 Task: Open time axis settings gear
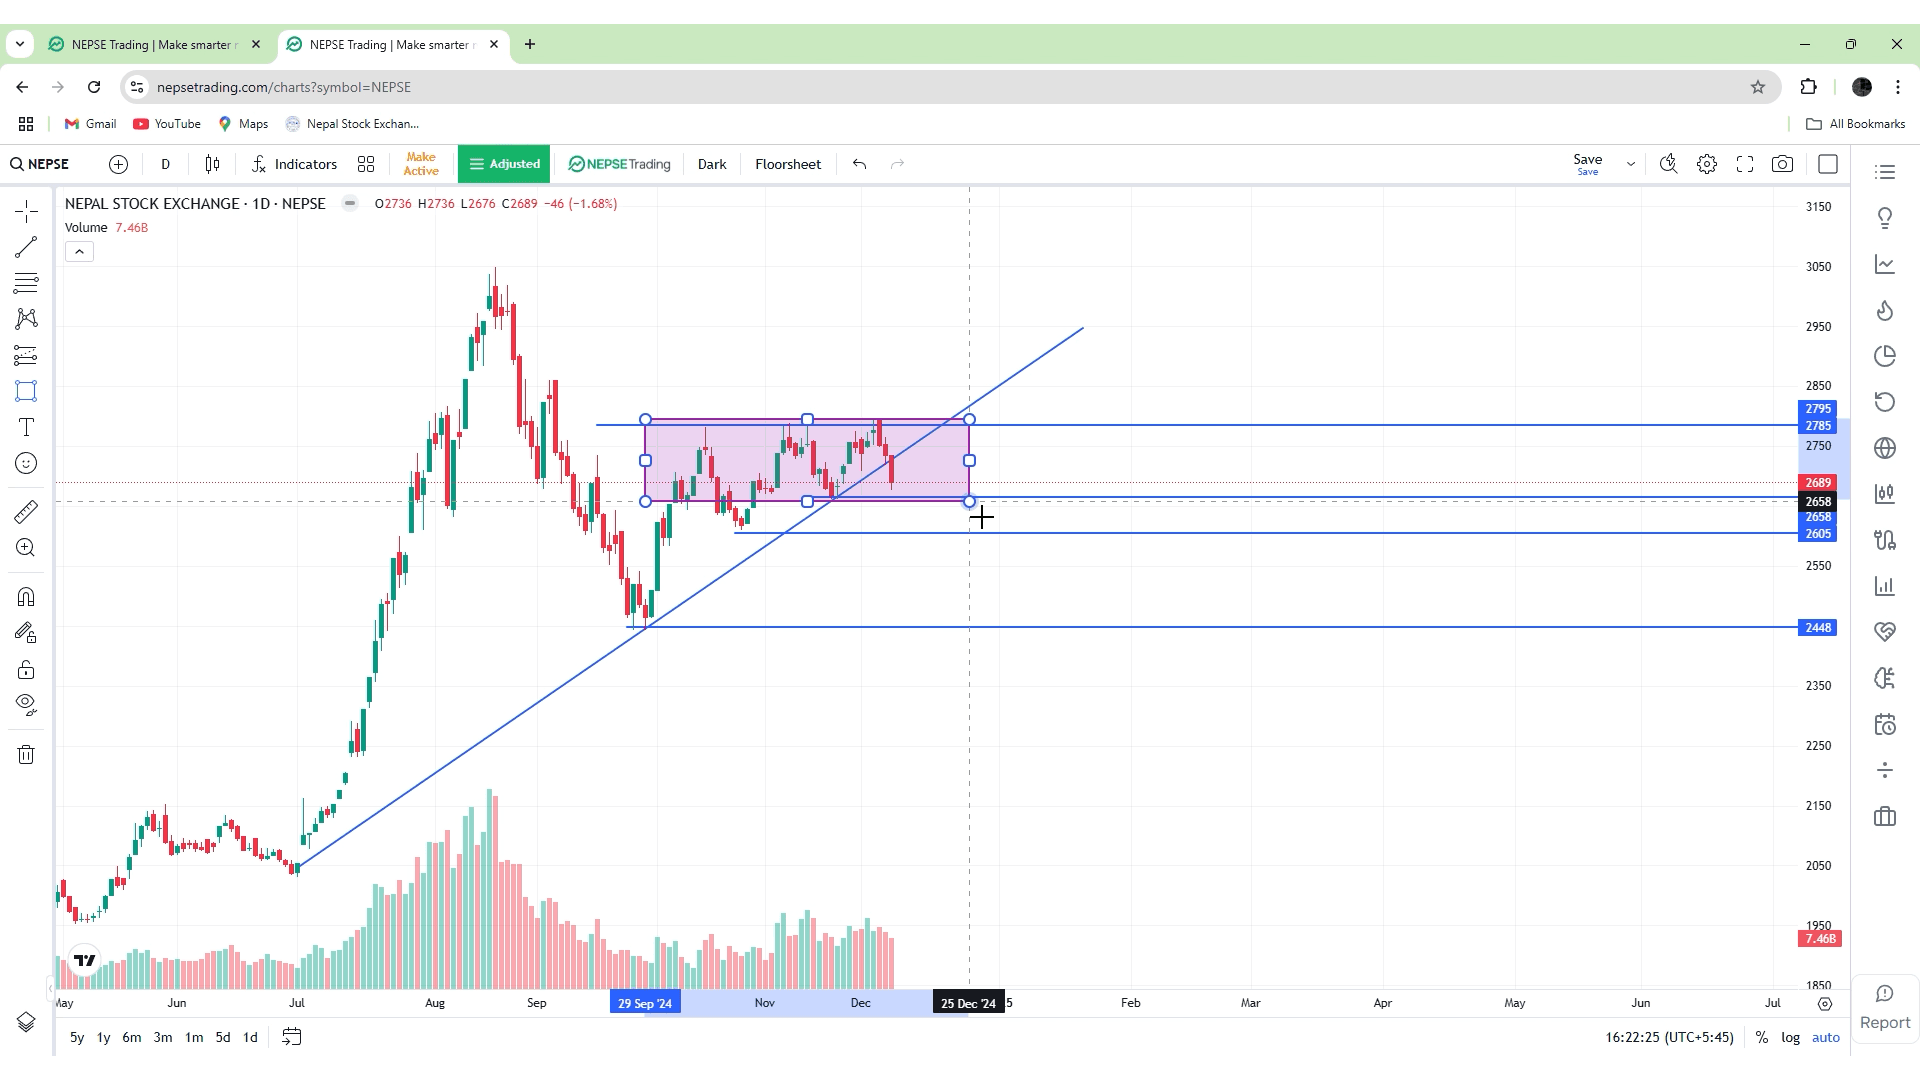[x=1825, y=1003]
